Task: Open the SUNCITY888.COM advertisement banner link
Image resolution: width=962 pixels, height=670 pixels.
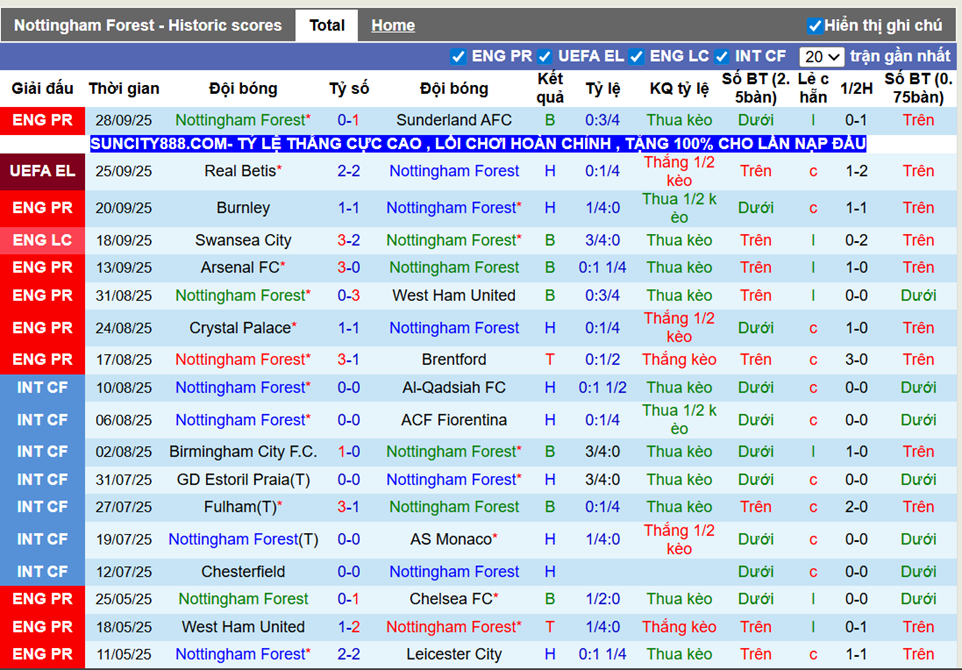Action: (x=478, y=144)
